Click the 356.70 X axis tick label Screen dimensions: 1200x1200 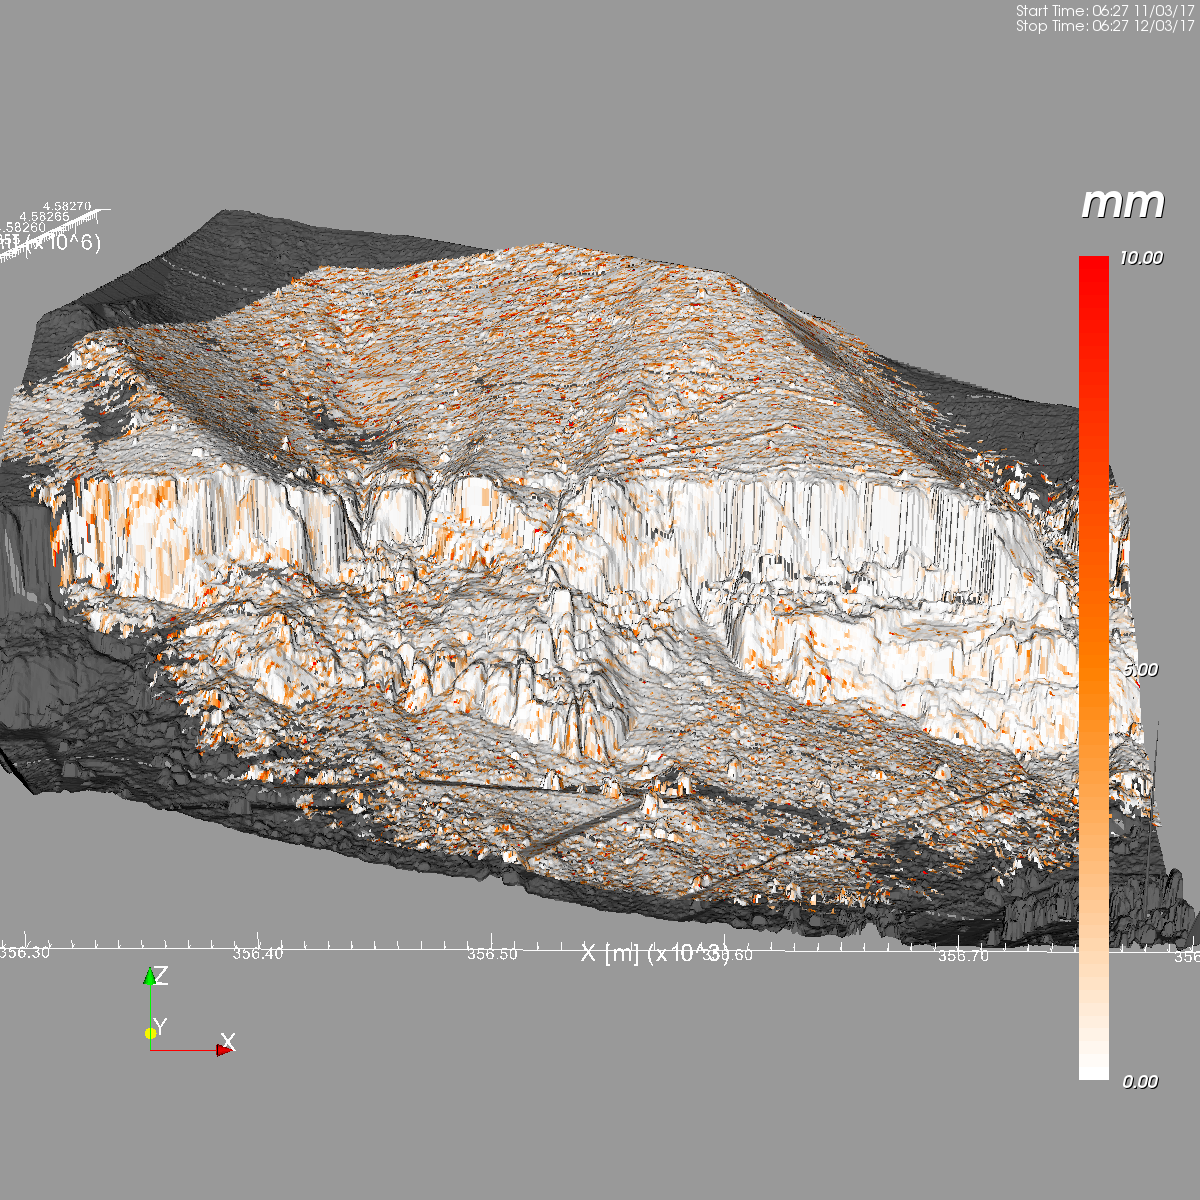pos(963,956)
